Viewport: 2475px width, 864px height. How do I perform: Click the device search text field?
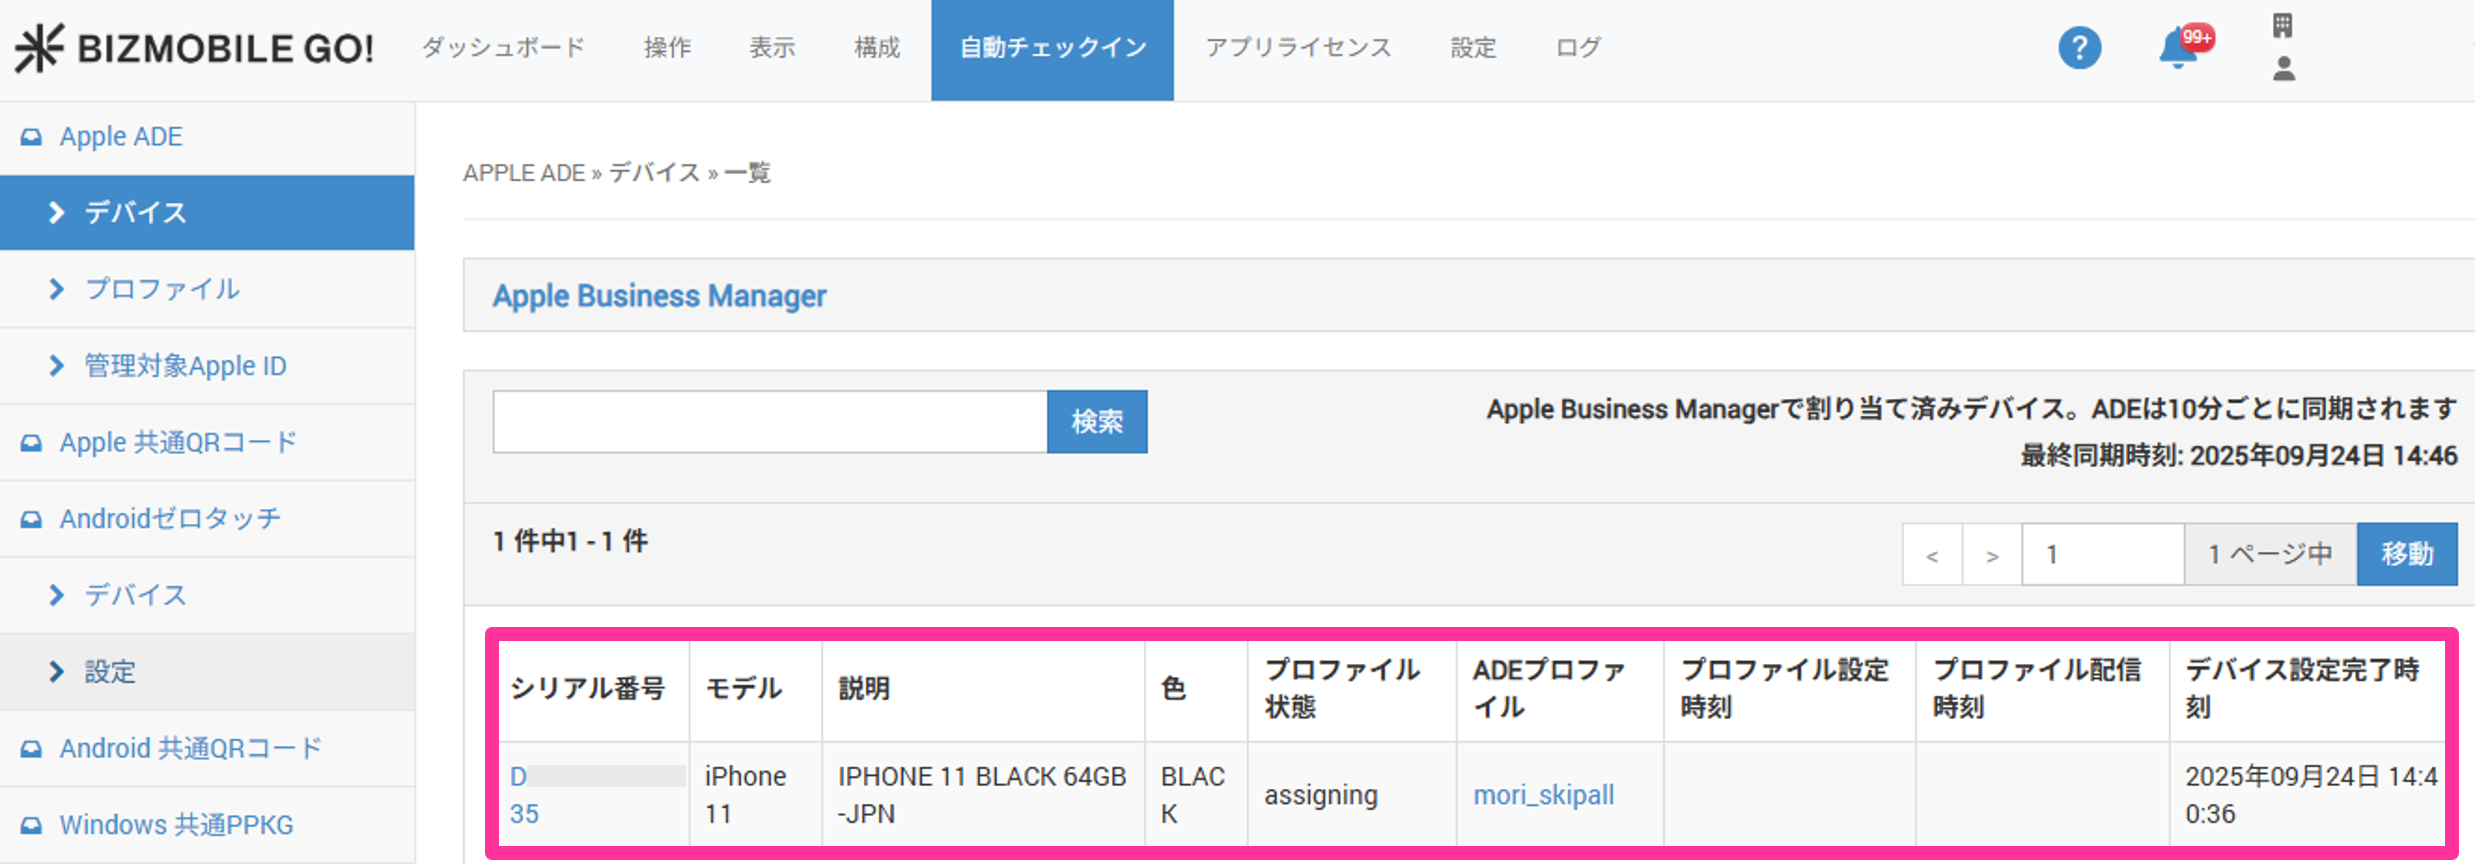769,422
